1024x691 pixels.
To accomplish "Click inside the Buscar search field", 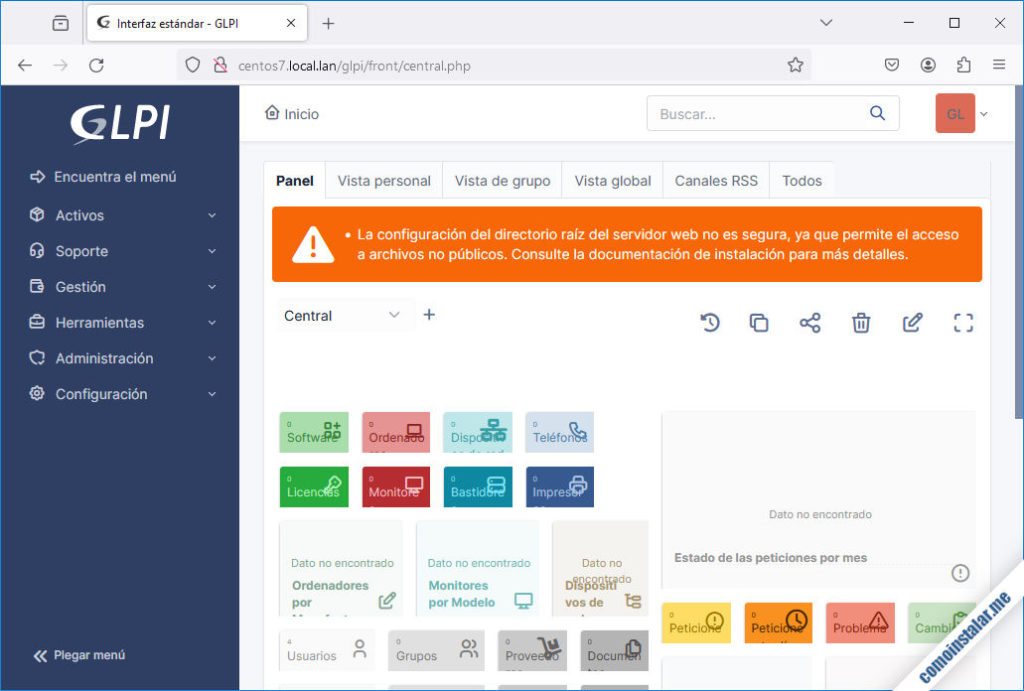I will pyautogui.click(x=740, y=113).
